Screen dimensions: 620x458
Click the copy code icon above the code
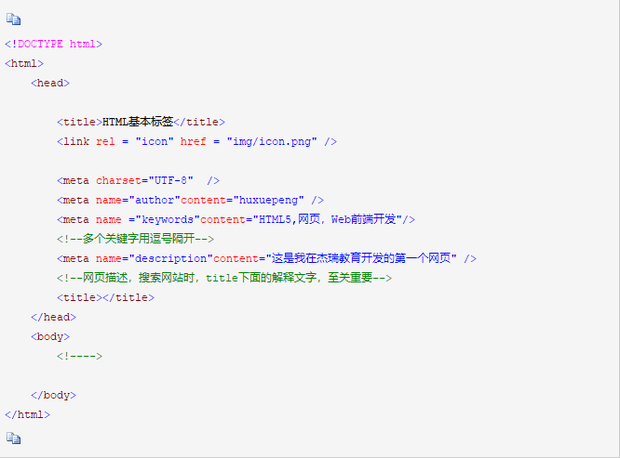click(x=13, y=19)
